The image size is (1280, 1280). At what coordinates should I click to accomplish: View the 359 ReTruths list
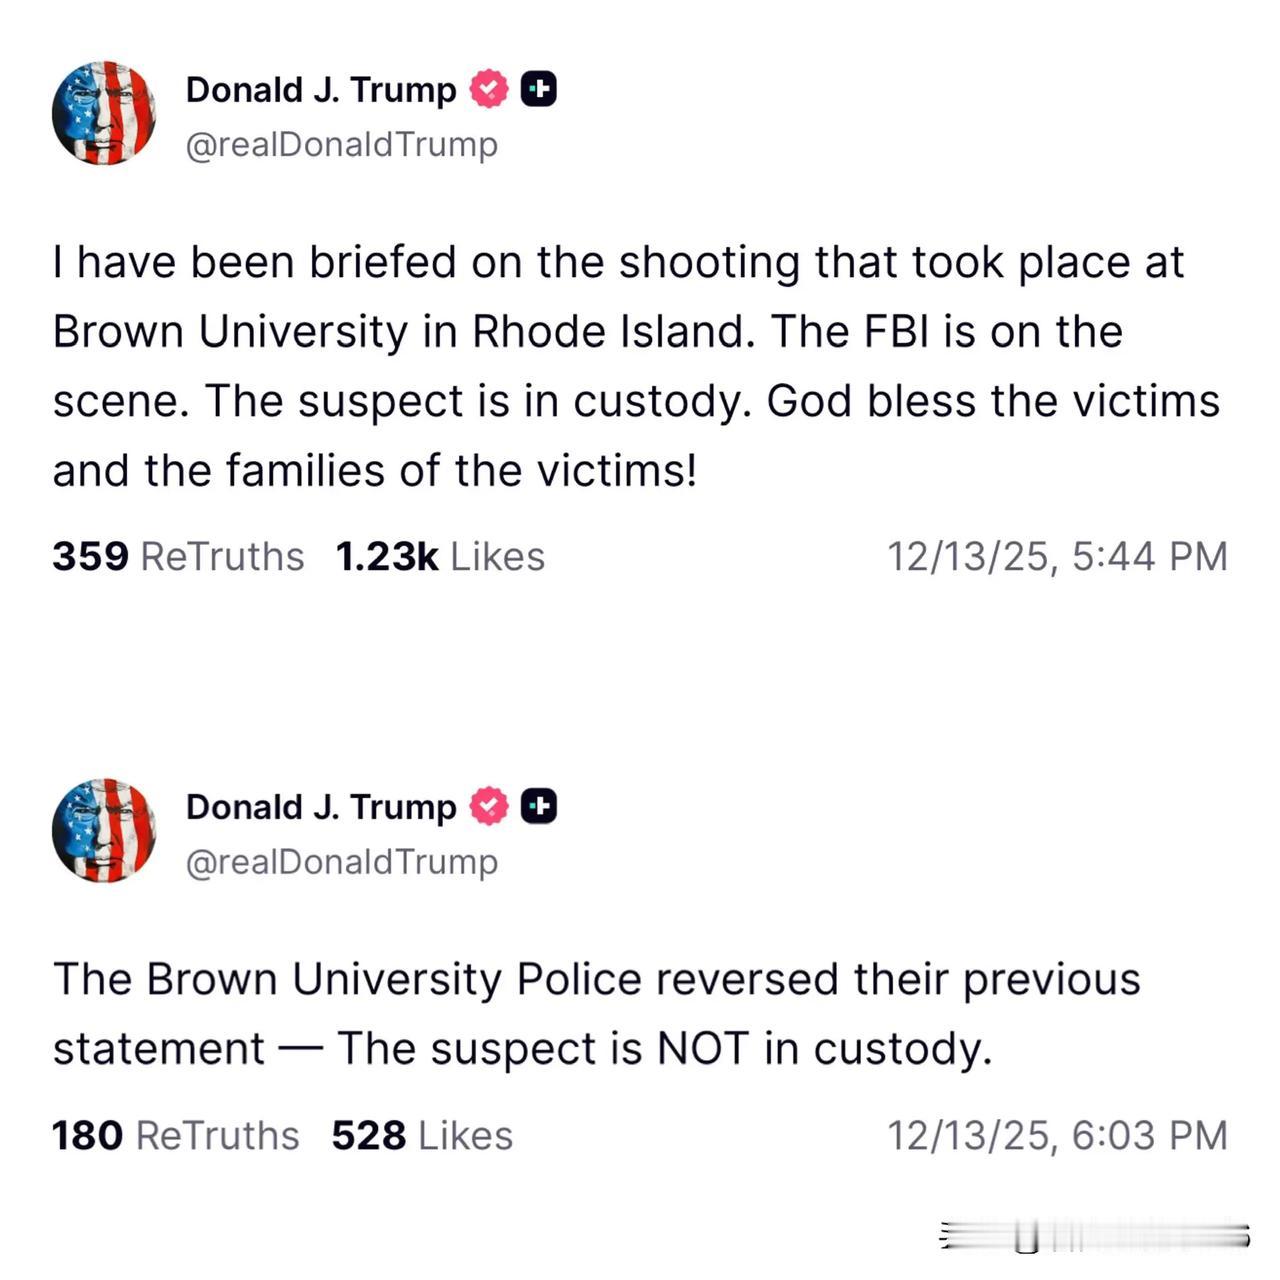(x=178, y=556)
